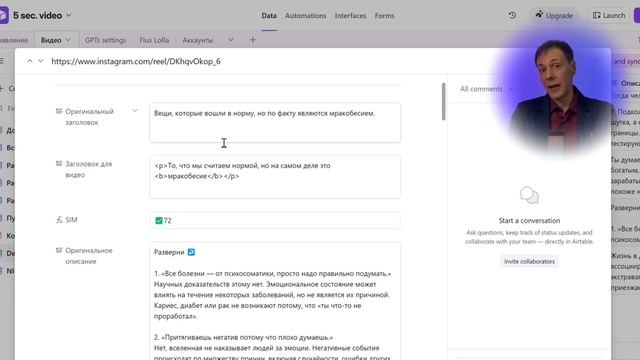The height and width of the screenshot is (360, 640).
Task: Open the Видео table tab dropdown arrow
Action: point(68,40)
